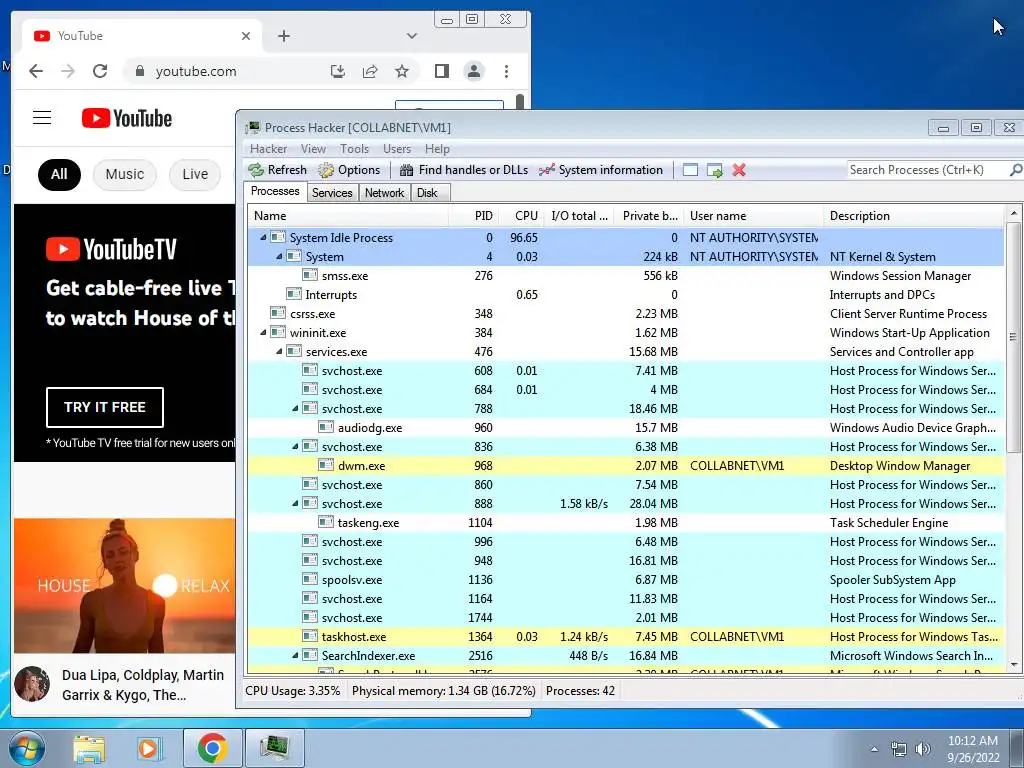Open the YouTube hamburger guide menu

point(42,118)
